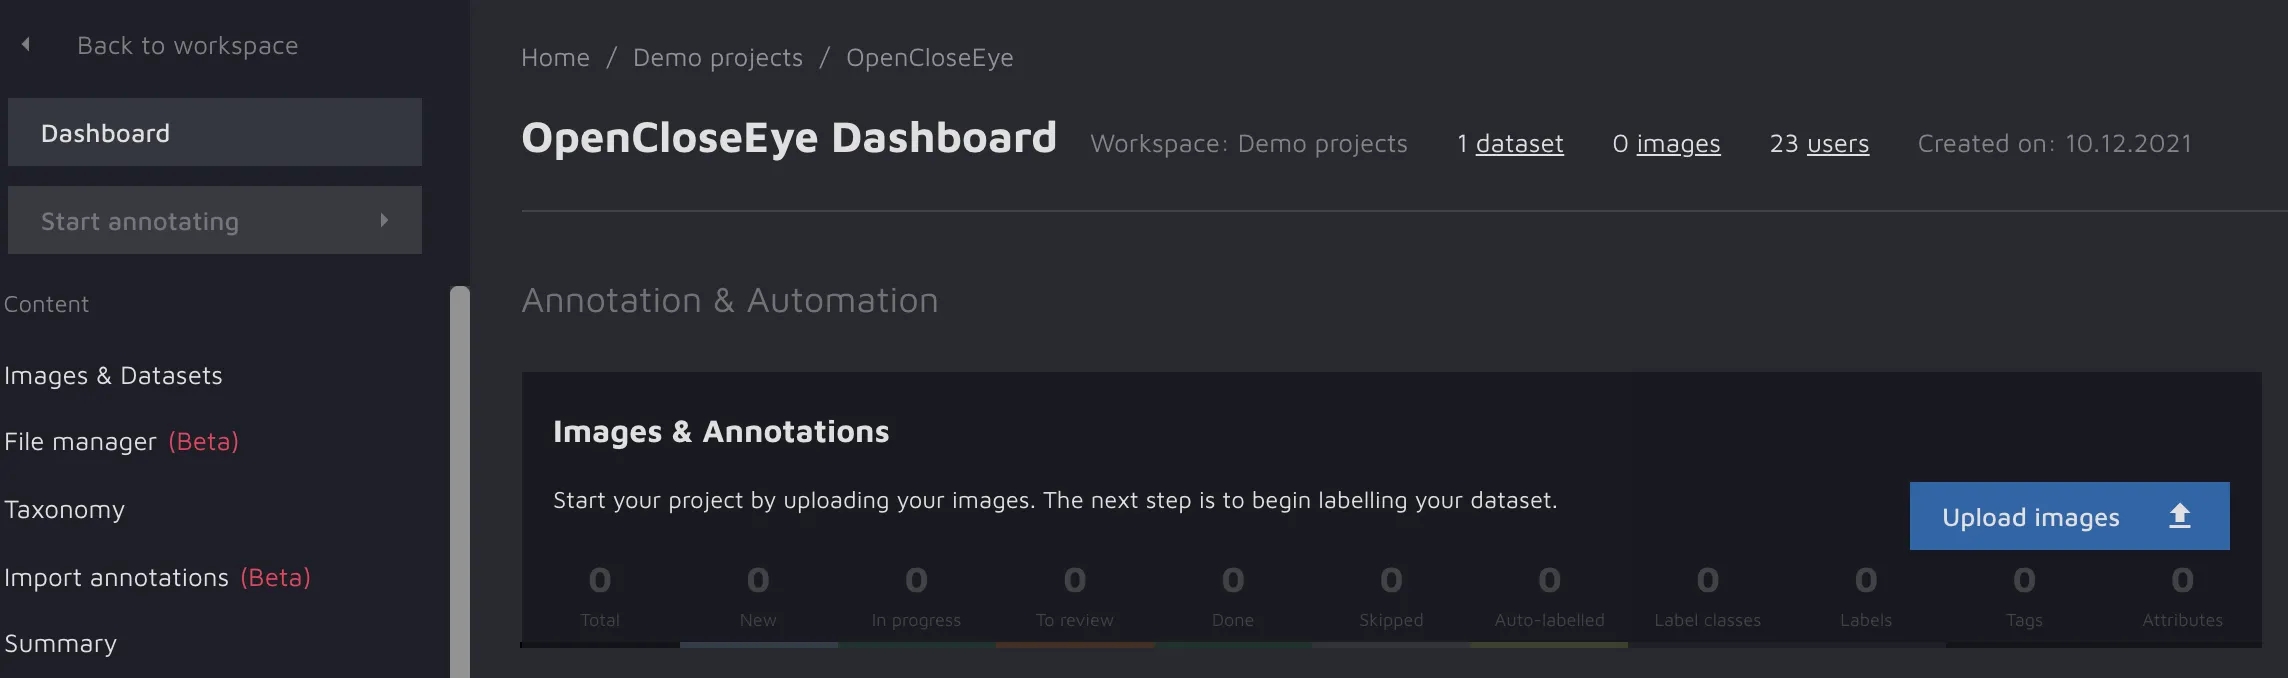This screenshot has height=678, width=2288.
Task: Click the OpenCloseEye breadcrumb
Action: click(929, 58)
